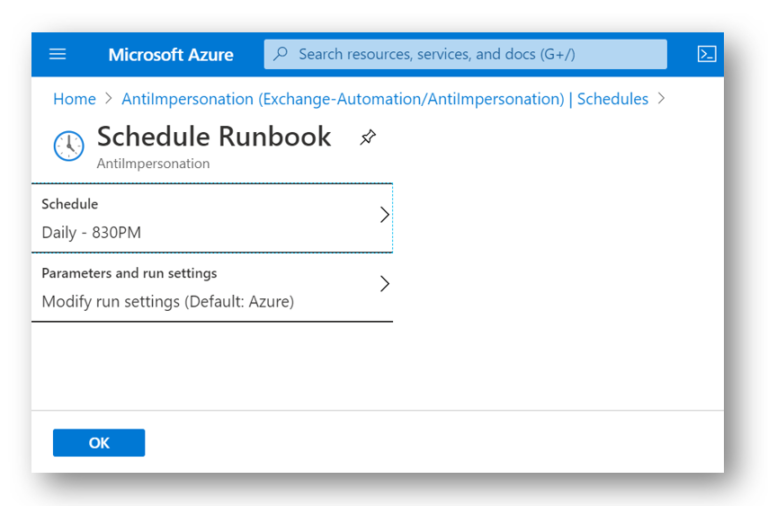Focus the Search resources input field

(465, 54)
